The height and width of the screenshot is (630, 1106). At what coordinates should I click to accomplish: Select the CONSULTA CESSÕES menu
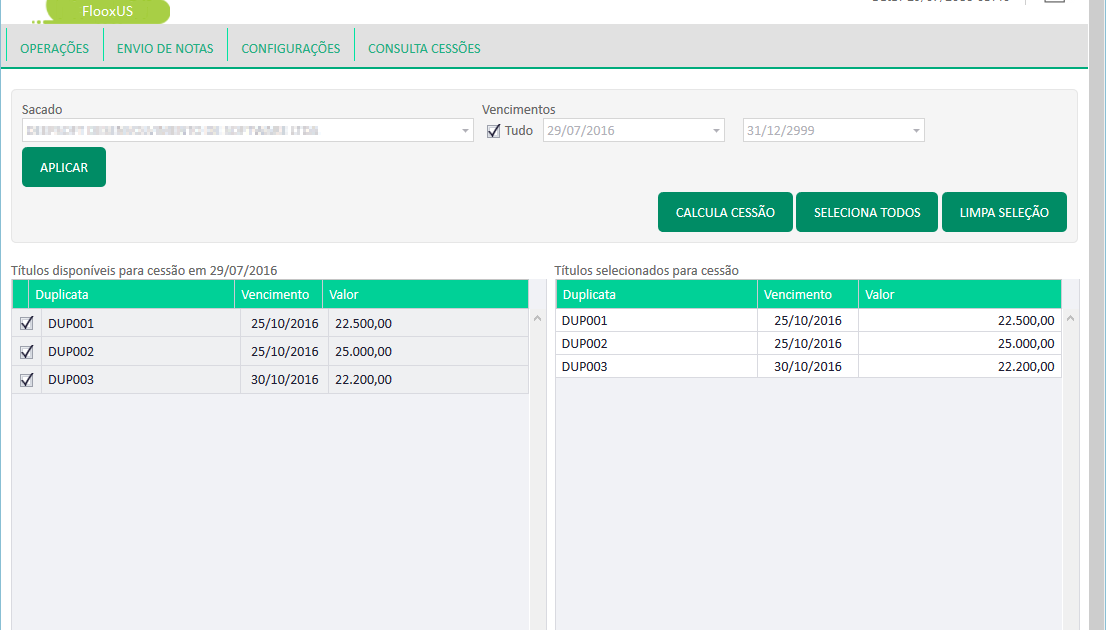click(424, 48)
